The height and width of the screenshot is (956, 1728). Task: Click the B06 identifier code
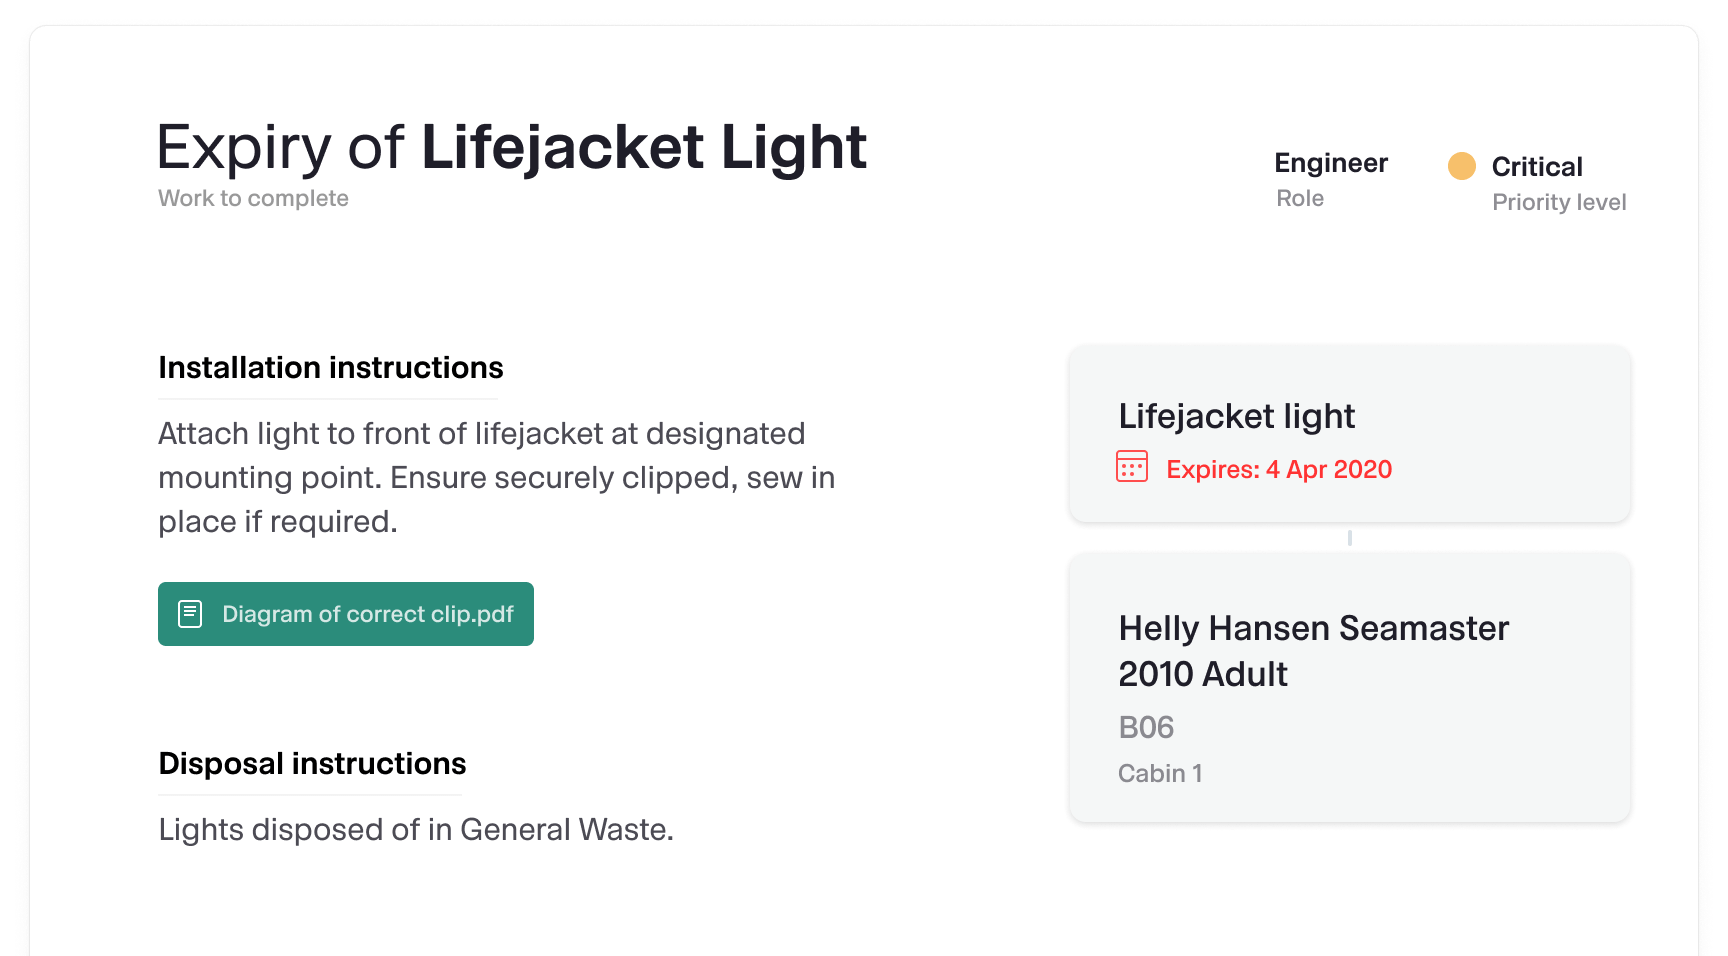[x=1146, y=727]
